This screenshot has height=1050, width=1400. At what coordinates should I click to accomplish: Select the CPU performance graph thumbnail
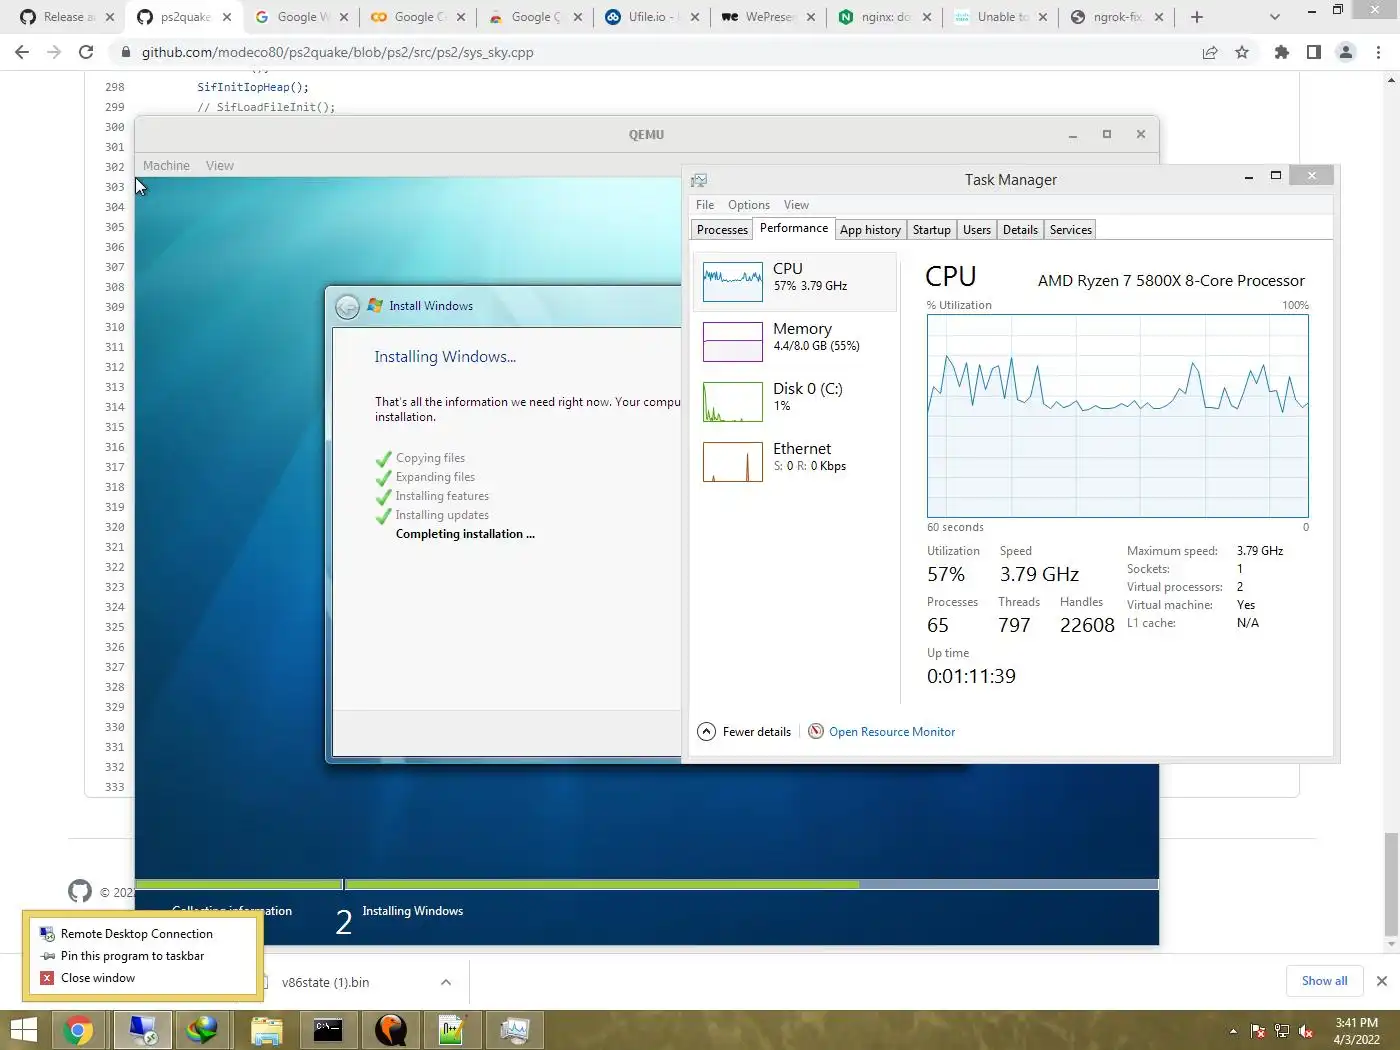coord(733,282)
